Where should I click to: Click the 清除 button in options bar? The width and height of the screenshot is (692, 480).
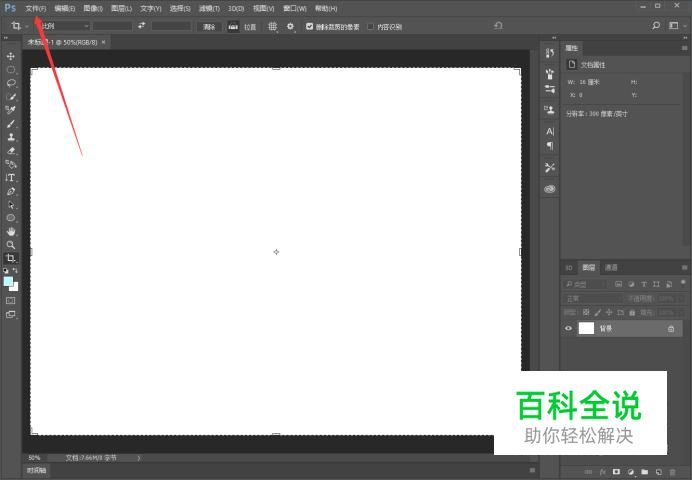click(x=209, y=26)
